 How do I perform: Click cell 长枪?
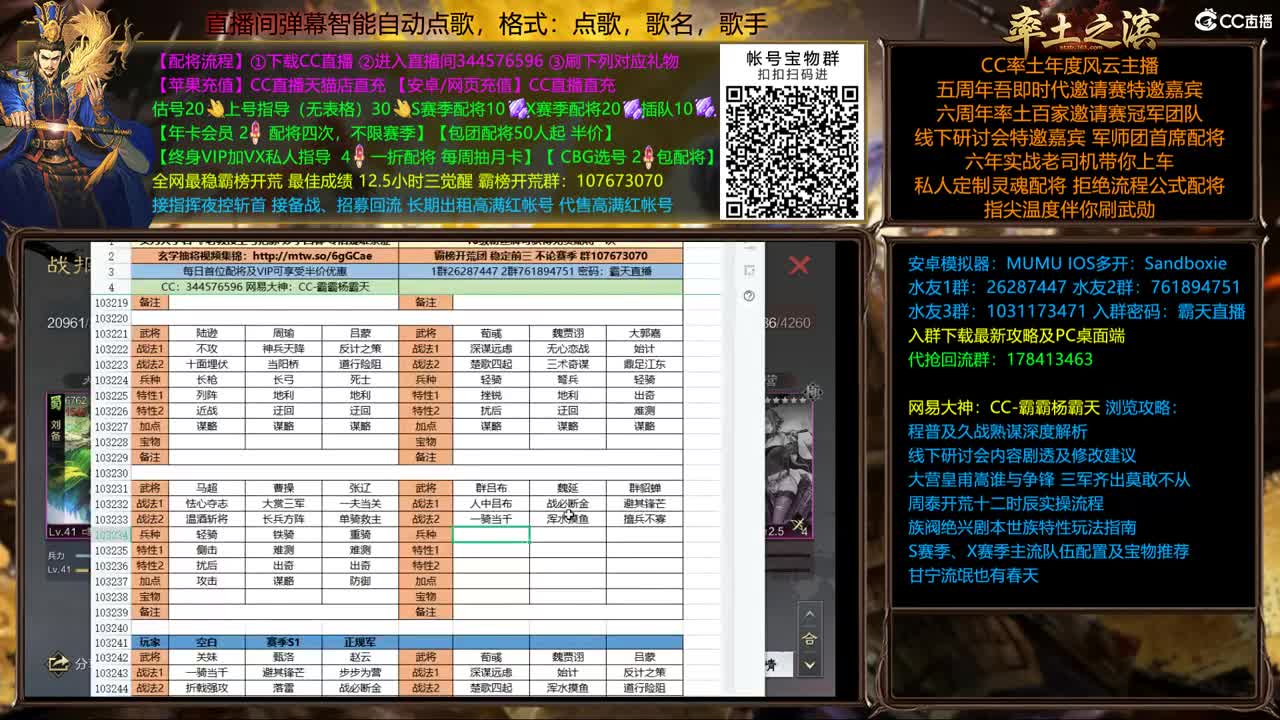(207, 380)
